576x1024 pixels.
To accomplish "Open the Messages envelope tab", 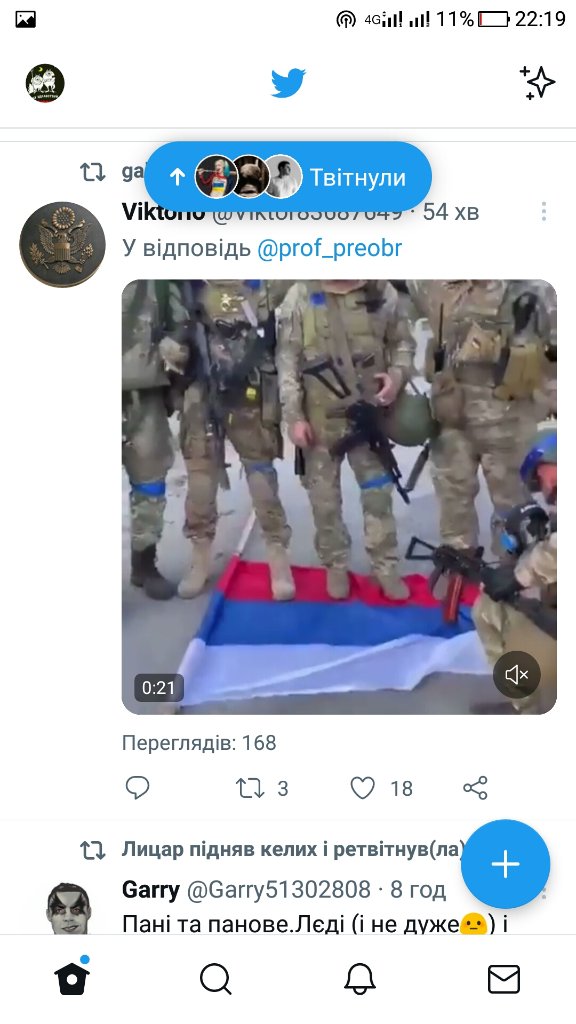I will pyautogui.click(x=504, y=979).
